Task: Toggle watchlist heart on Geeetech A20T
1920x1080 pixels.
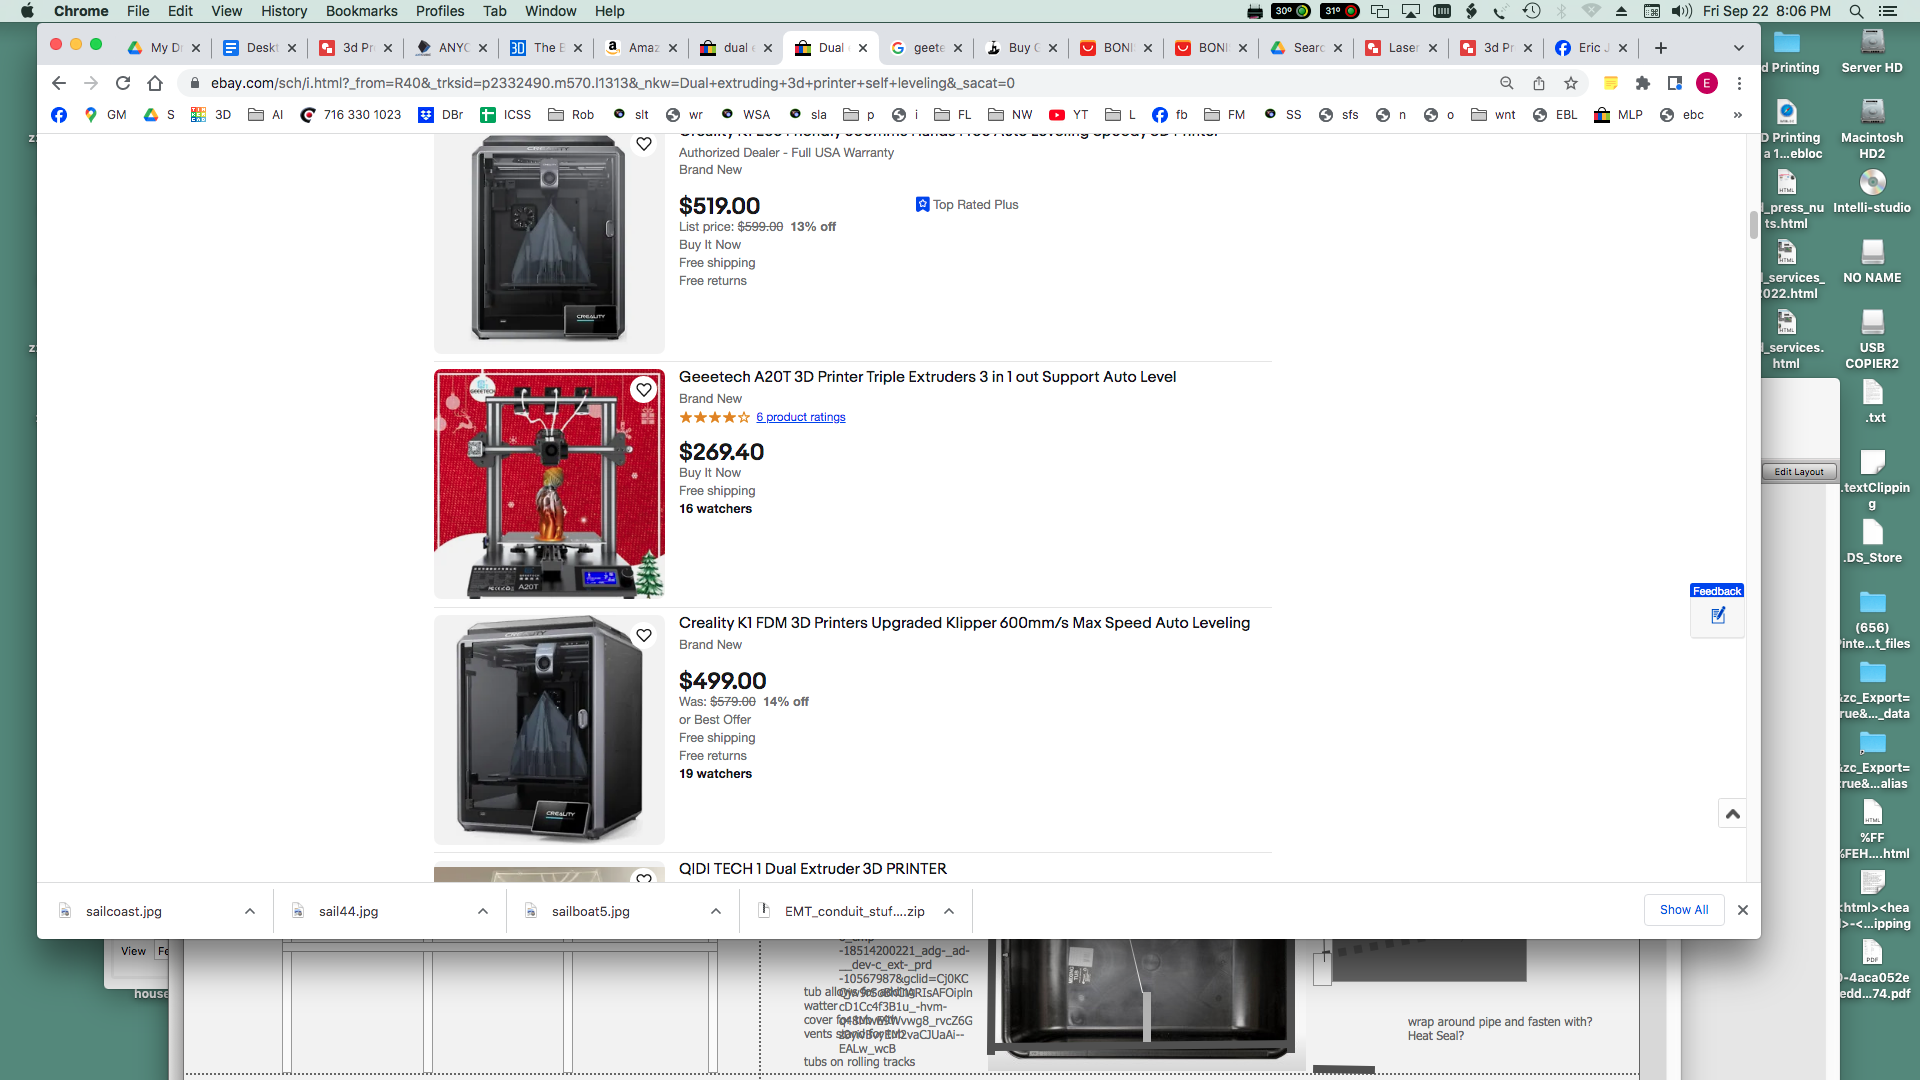Action: (x=644, y=390)
